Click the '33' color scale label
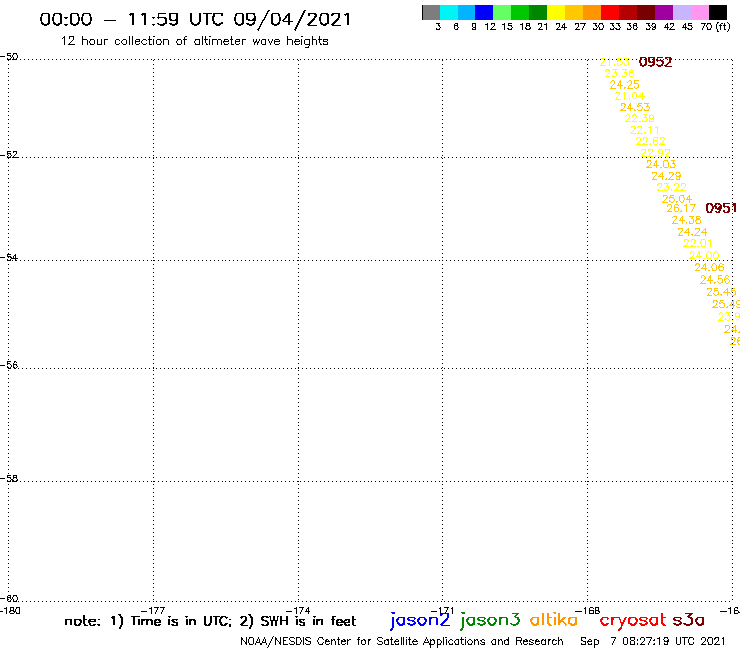Image resolution: width=740 pixels, height=650 pixels. [614, 27]
